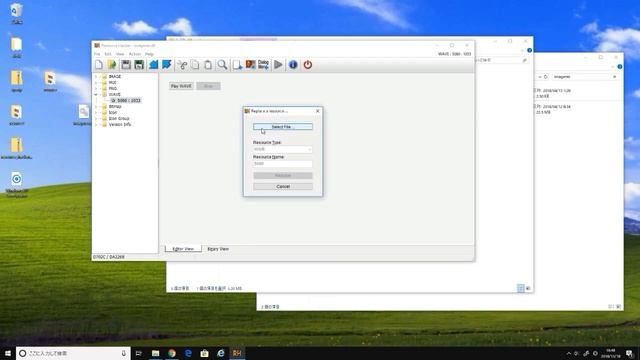The width and height of the screenshot is (640, 360).
Task: Open Chrome from the taskbar
Action: click(172, 353)
